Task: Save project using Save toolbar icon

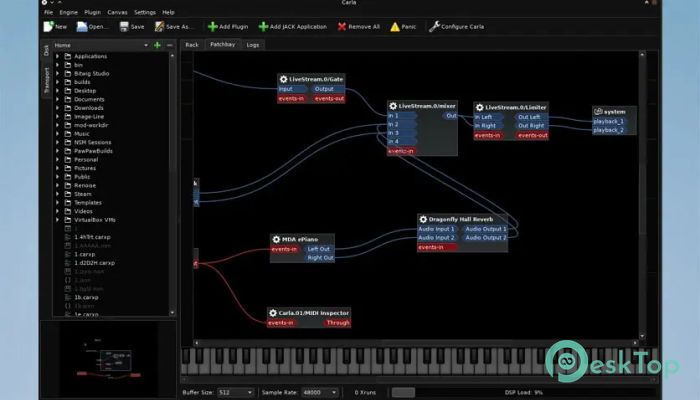Action: (124, 26)
